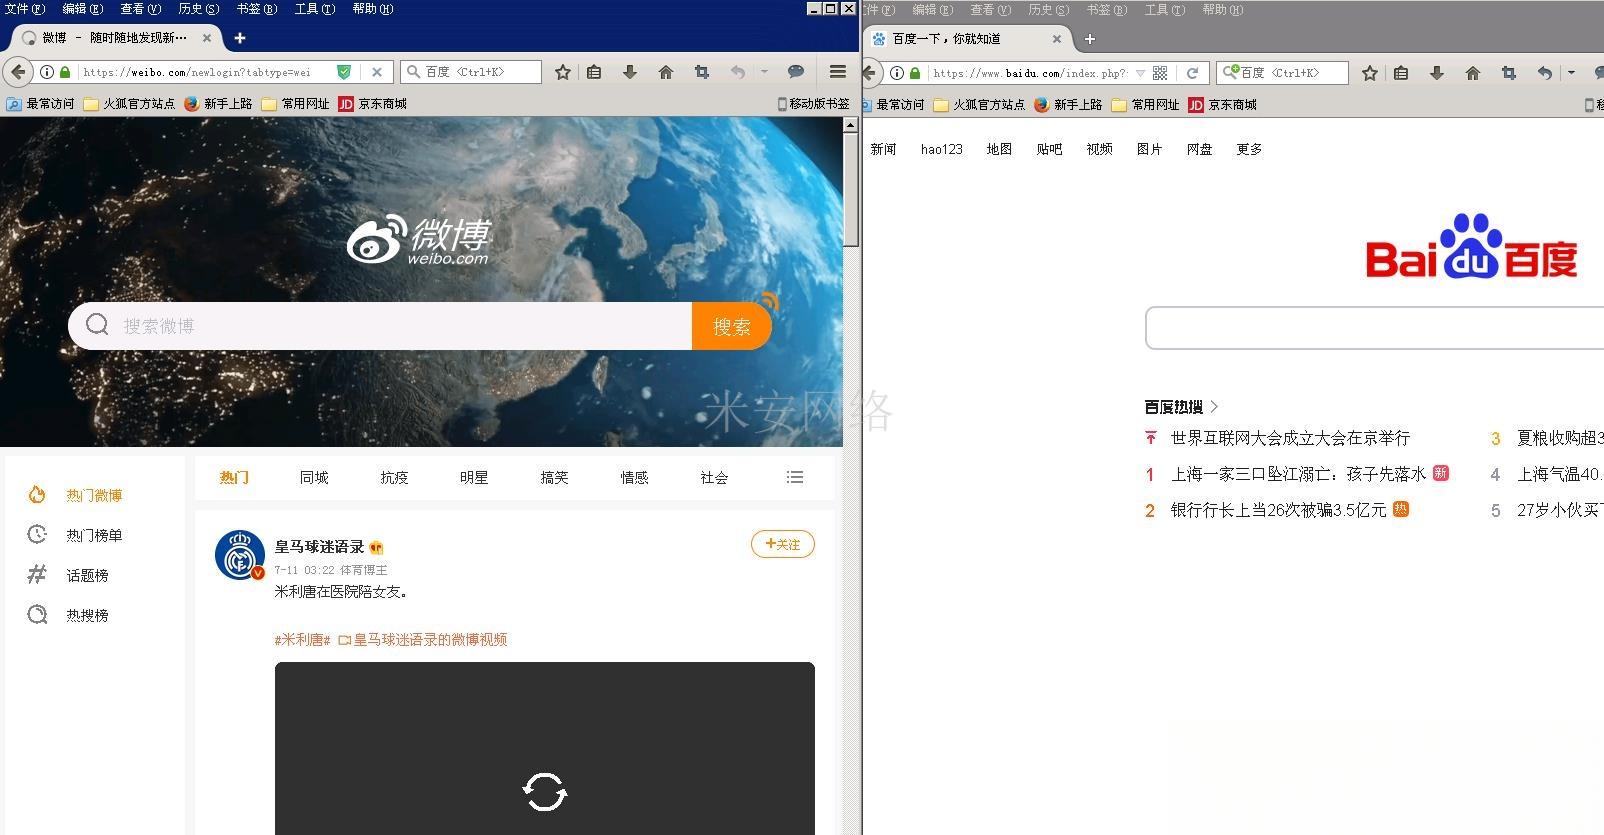Reload the video in the 皇马球迷语录 post
The height and width of the screenshot is (835, 1604).
coord(545,792)
